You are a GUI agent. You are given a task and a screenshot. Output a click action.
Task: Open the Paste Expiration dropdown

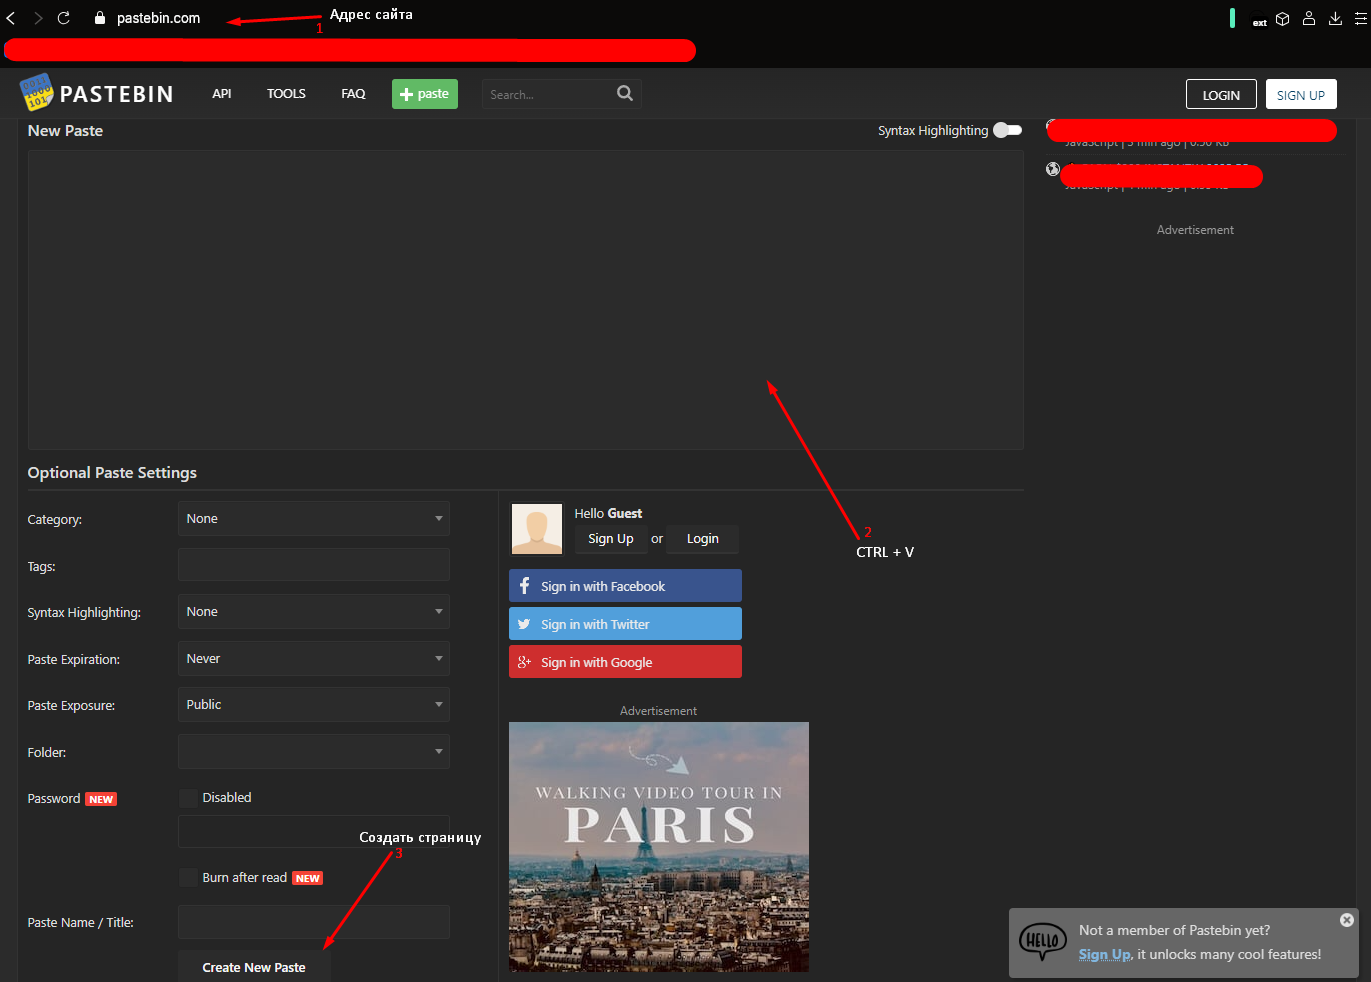coord(314,659)
